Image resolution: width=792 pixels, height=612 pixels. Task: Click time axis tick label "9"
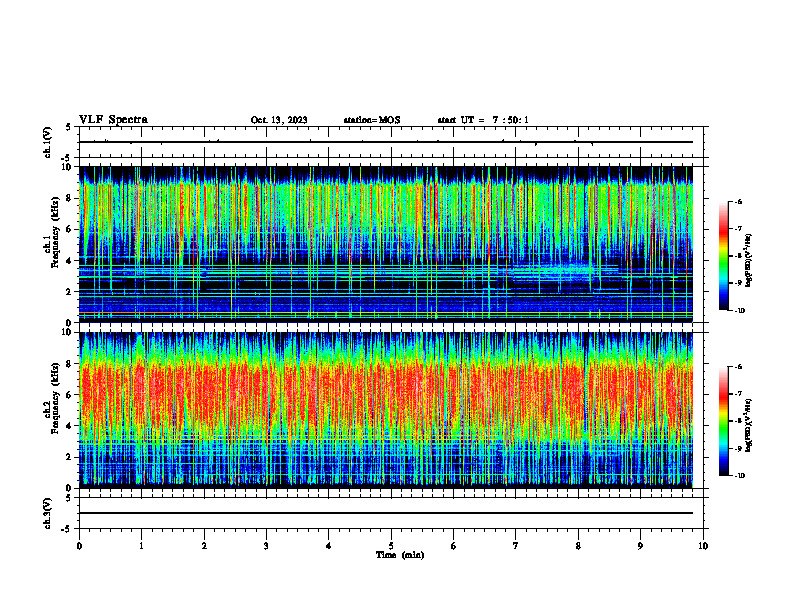[640, 546]
